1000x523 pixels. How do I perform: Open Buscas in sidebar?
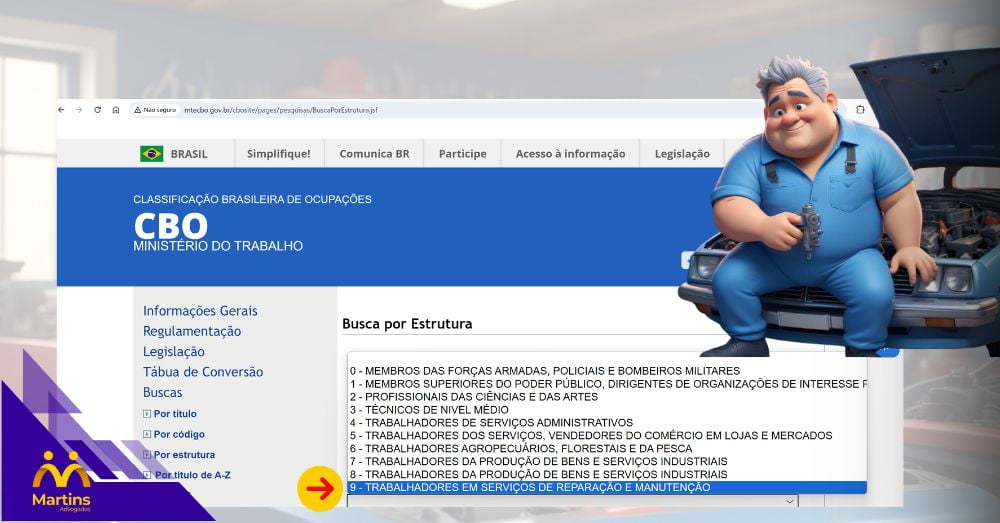(163, 392)
